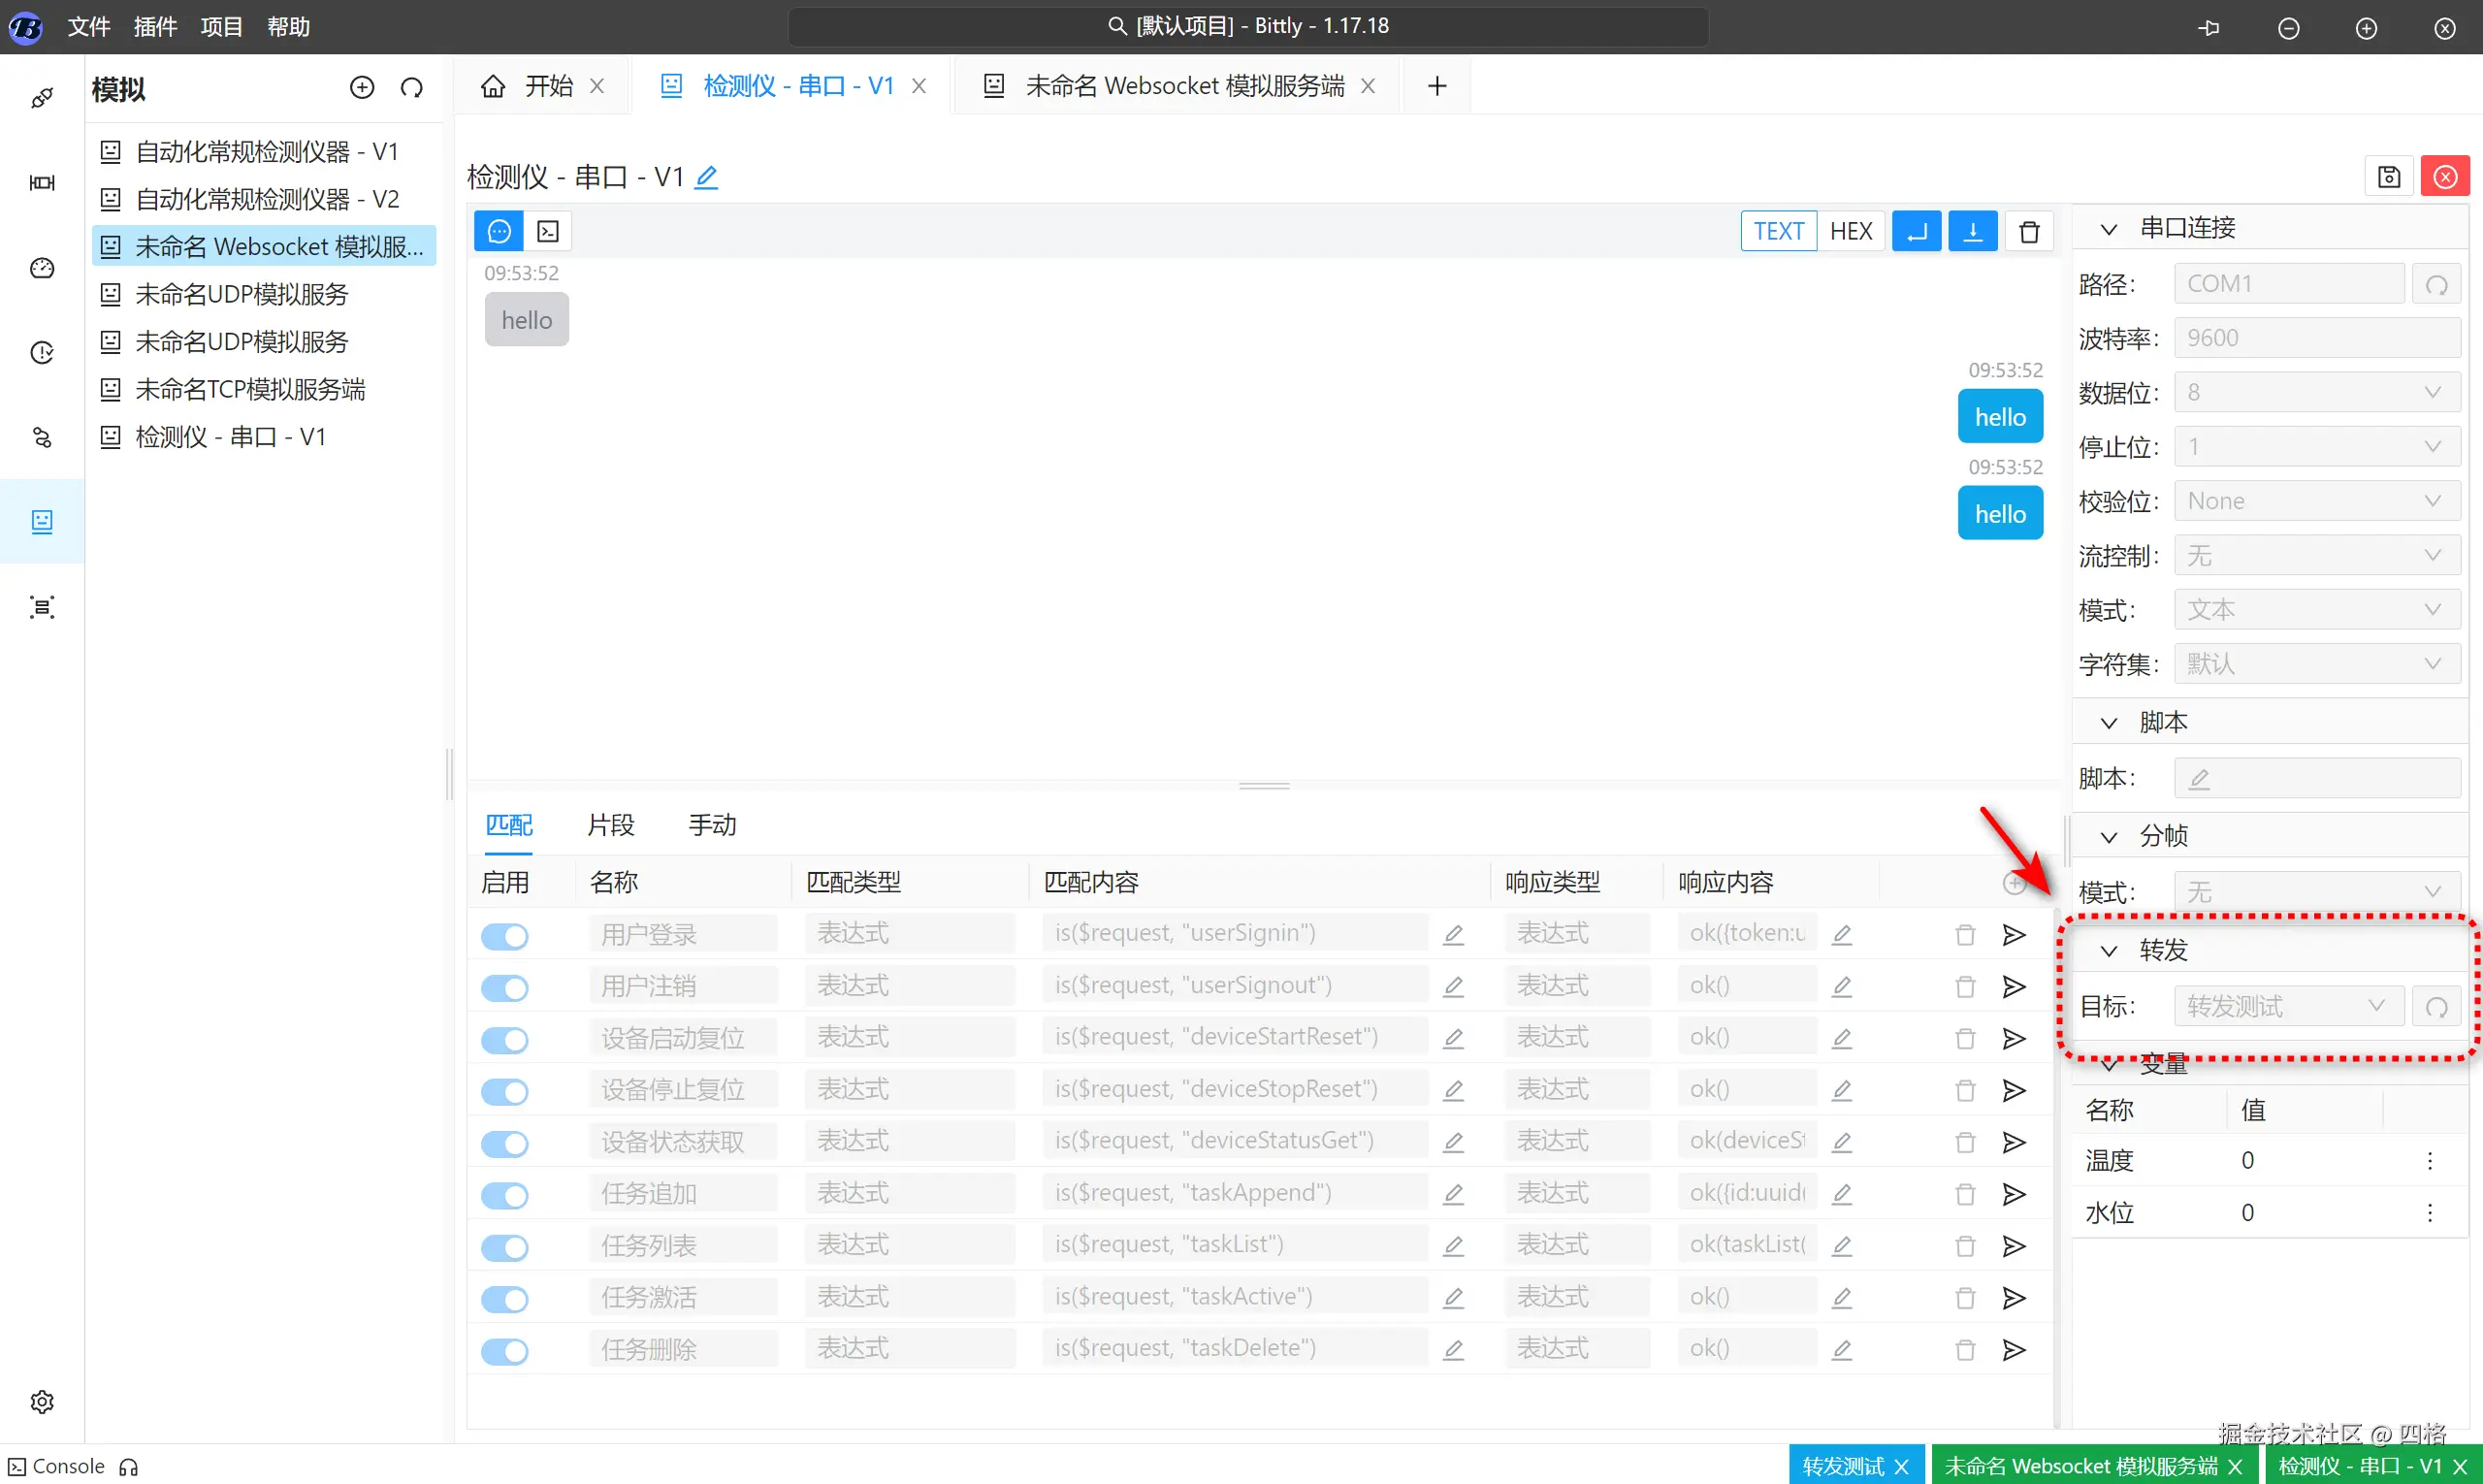Switch to the terminal view icon
This screenshot has width=2483, height=1484.
[x=548, y=232]
